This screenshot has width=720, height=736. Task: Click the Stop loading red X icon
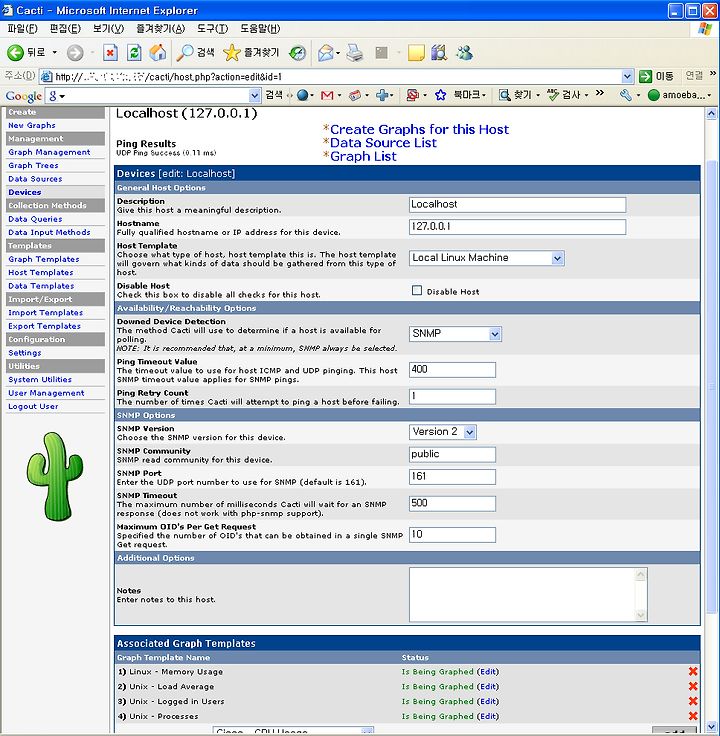[x=110, y=53]
